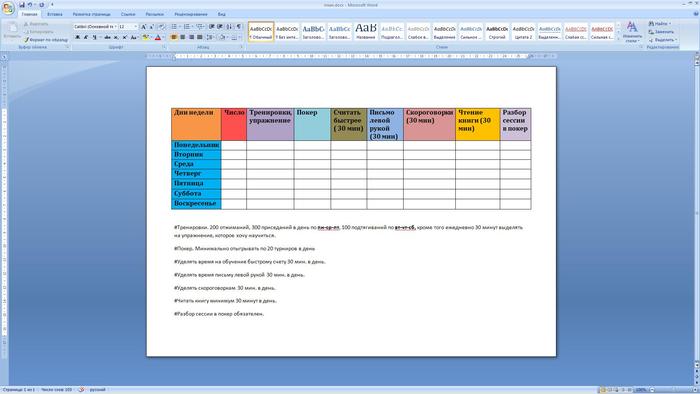Open shading fill color dropdown
Screen dimensions: 700x394
coord(228,37)
